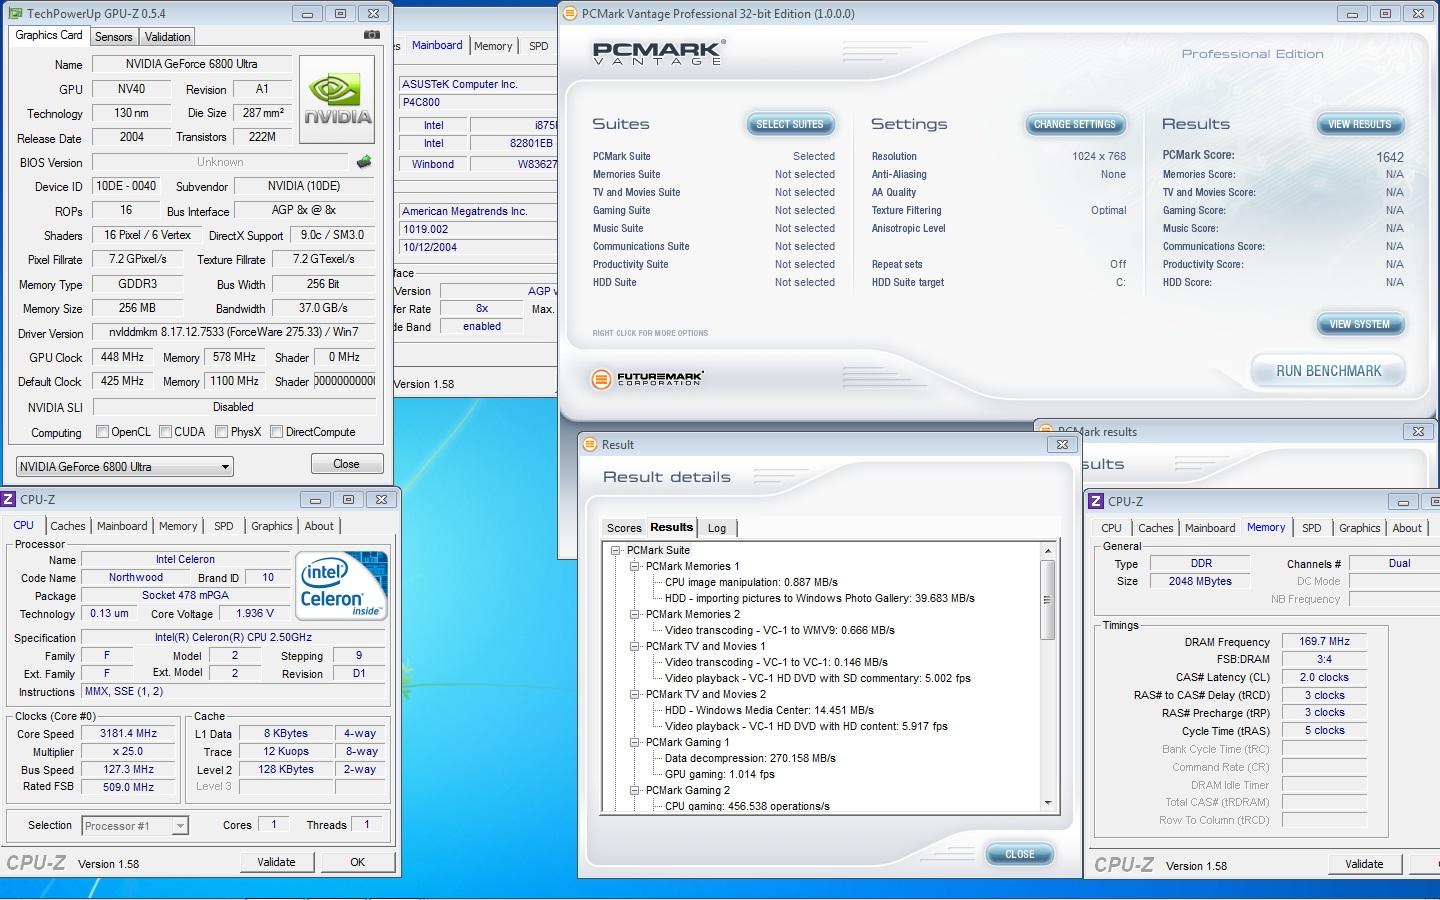Click the Close button in GPU-Z
The image size is (1440, 900).
point(346,464)
